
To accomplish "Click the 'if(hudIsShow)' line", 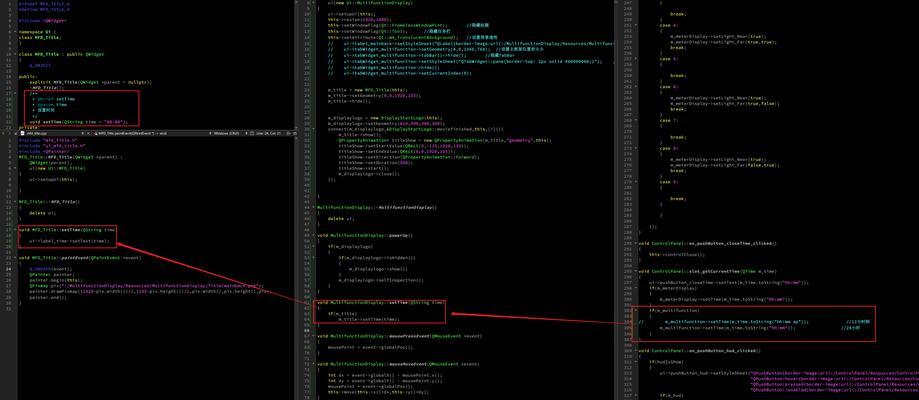I will [666, 361].
